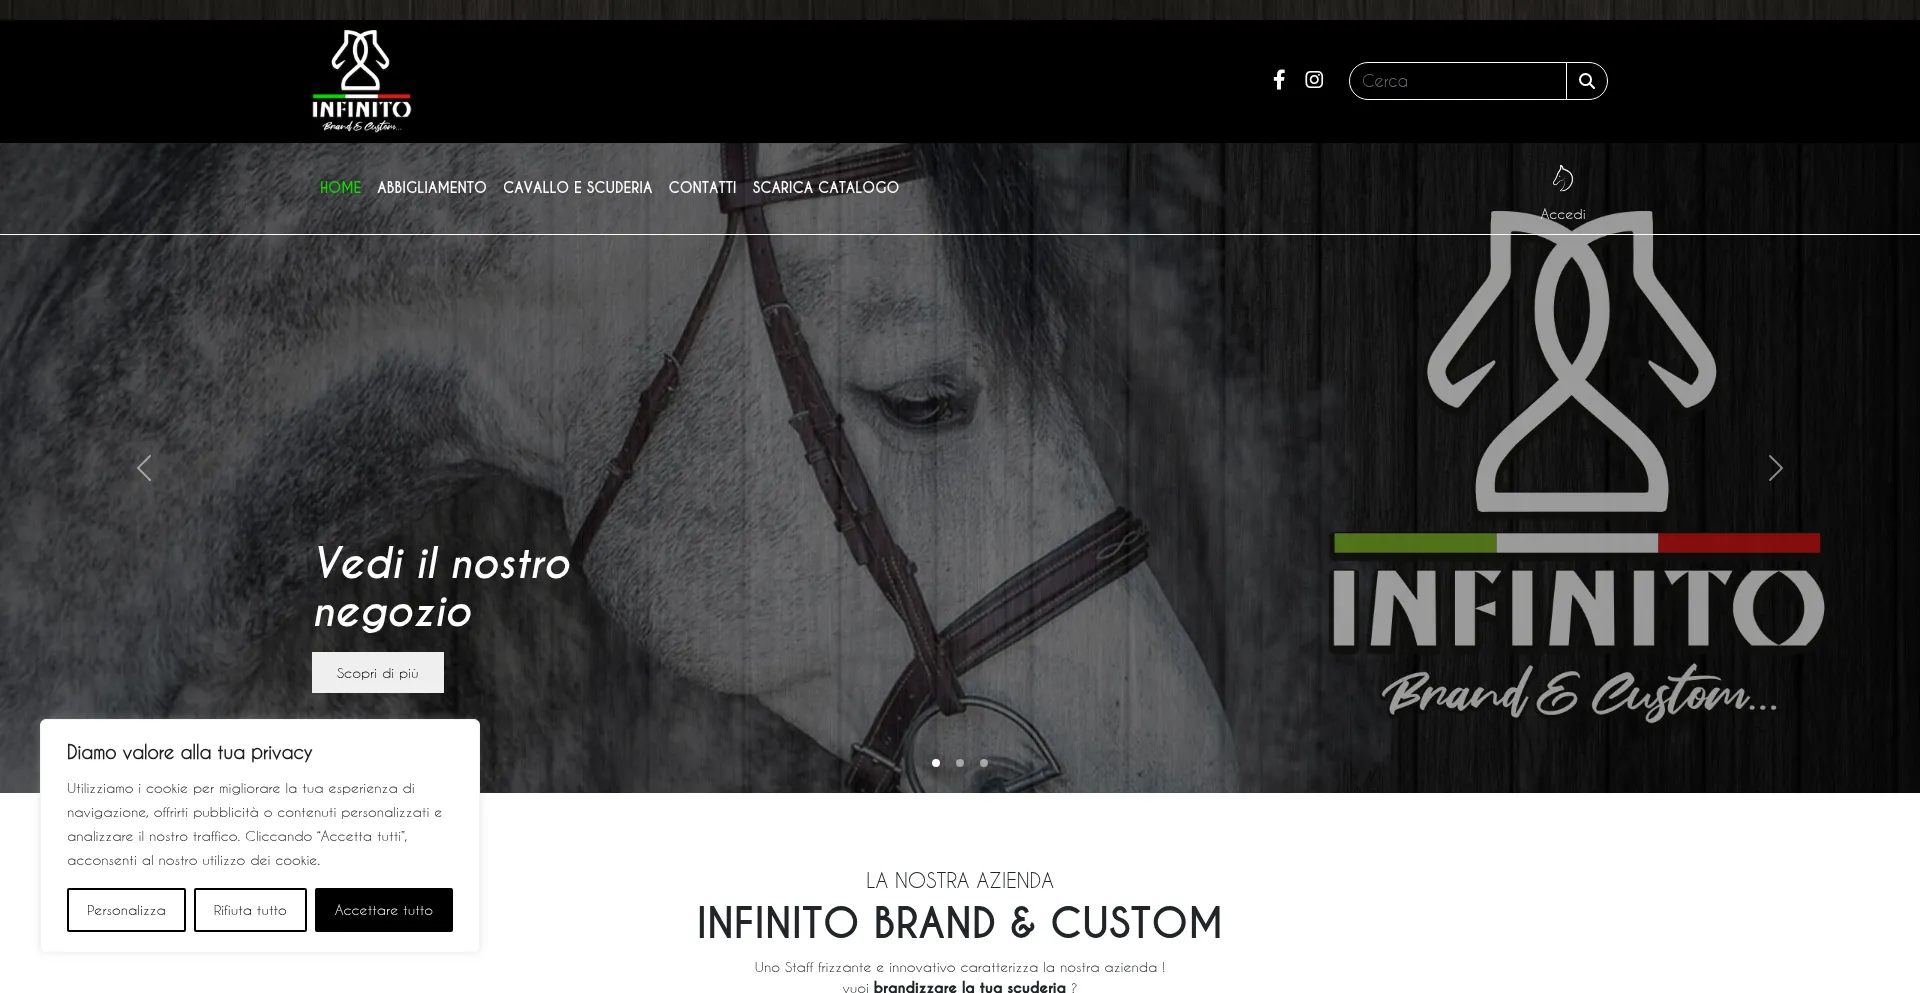
Task: Go to the Contatti page
Action: pos(702,188)
